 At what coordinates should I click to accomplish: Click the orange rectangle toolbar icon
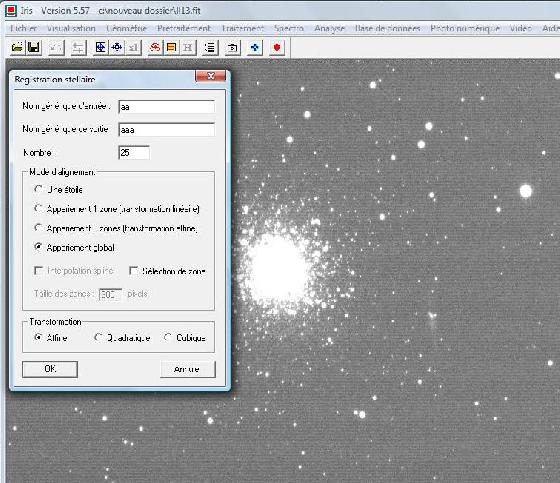pos(171,48)
